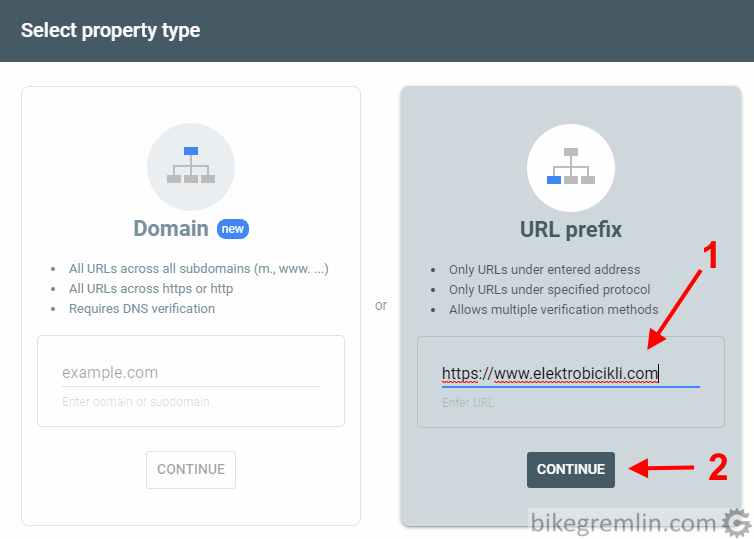754x539 pixels.
Task: Click the Continue button under Domain
Action: (191, 469)
